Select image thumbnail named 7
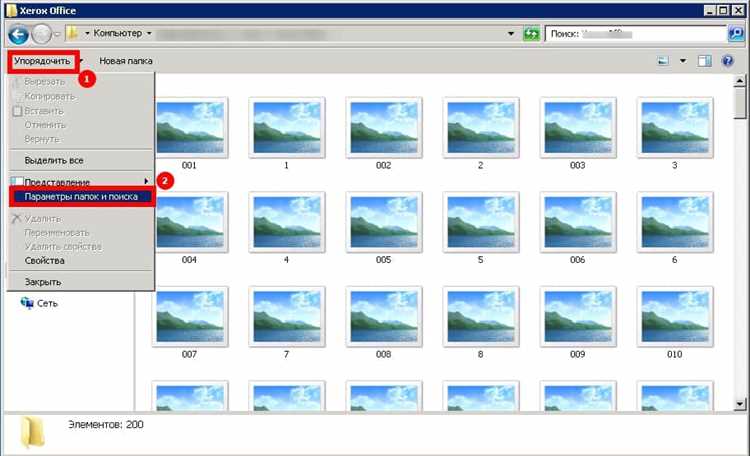 tap(287, 317)
